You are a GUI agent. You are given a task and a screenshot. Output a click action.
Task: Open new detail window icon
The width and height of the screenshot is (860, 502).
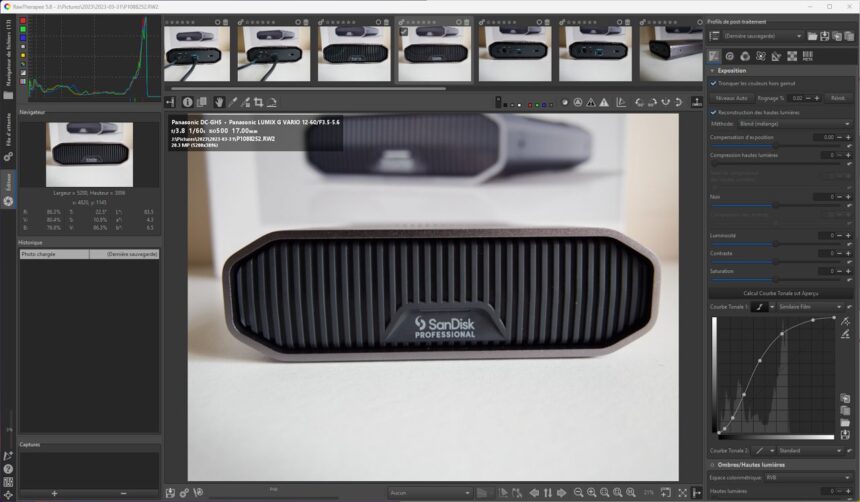click(x=665, y=493)
